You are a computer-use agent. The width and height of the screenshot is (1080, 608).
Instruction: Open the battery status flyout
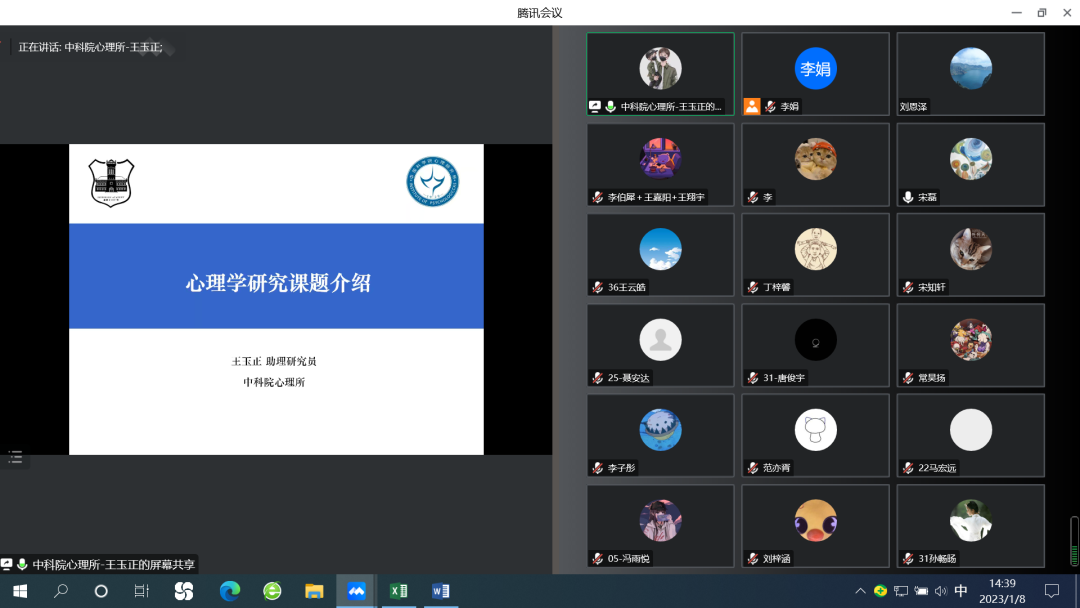click(922, 590)
